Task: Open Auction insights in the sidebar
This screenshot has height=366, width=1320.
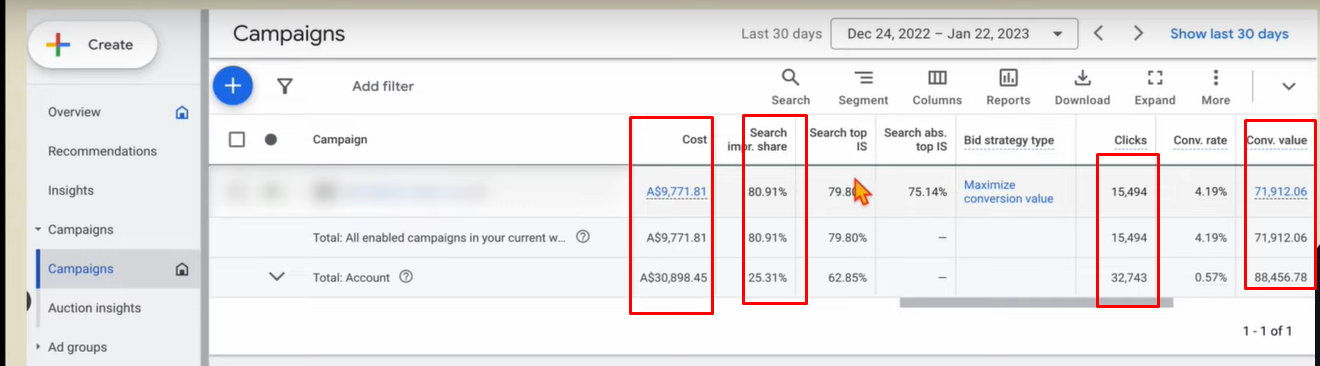Action: (x=95, y=308)
